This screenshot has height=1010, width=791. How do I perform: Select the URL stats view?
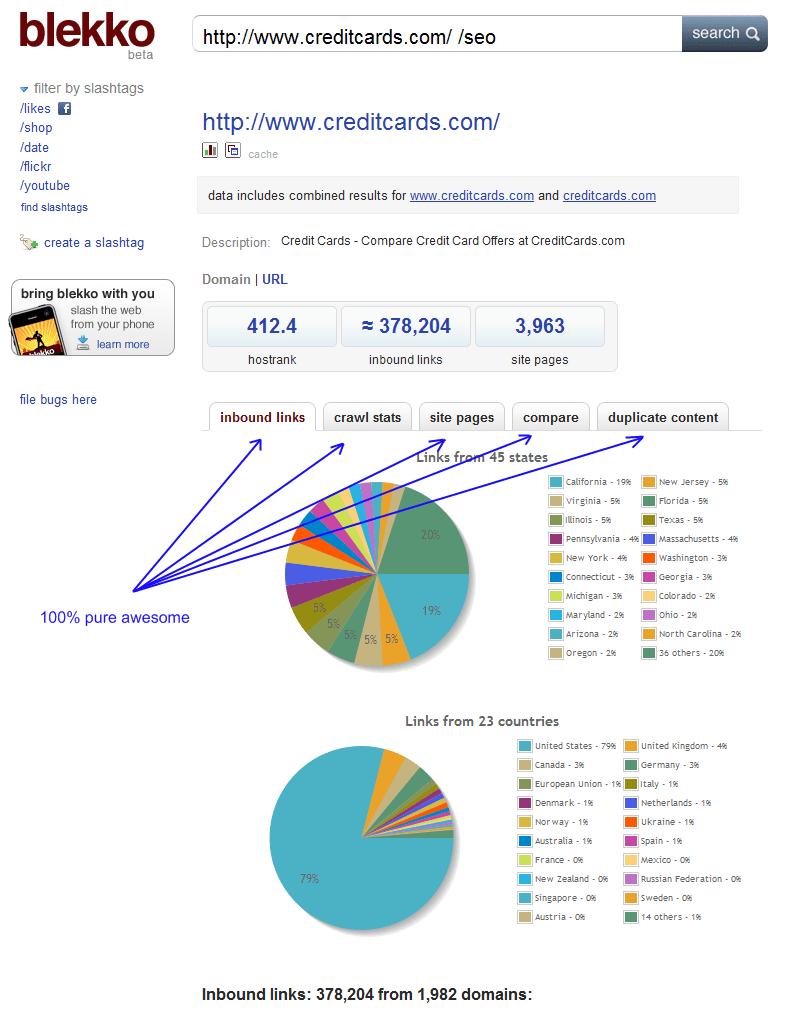pyautogui.click(x=275, y=280)
